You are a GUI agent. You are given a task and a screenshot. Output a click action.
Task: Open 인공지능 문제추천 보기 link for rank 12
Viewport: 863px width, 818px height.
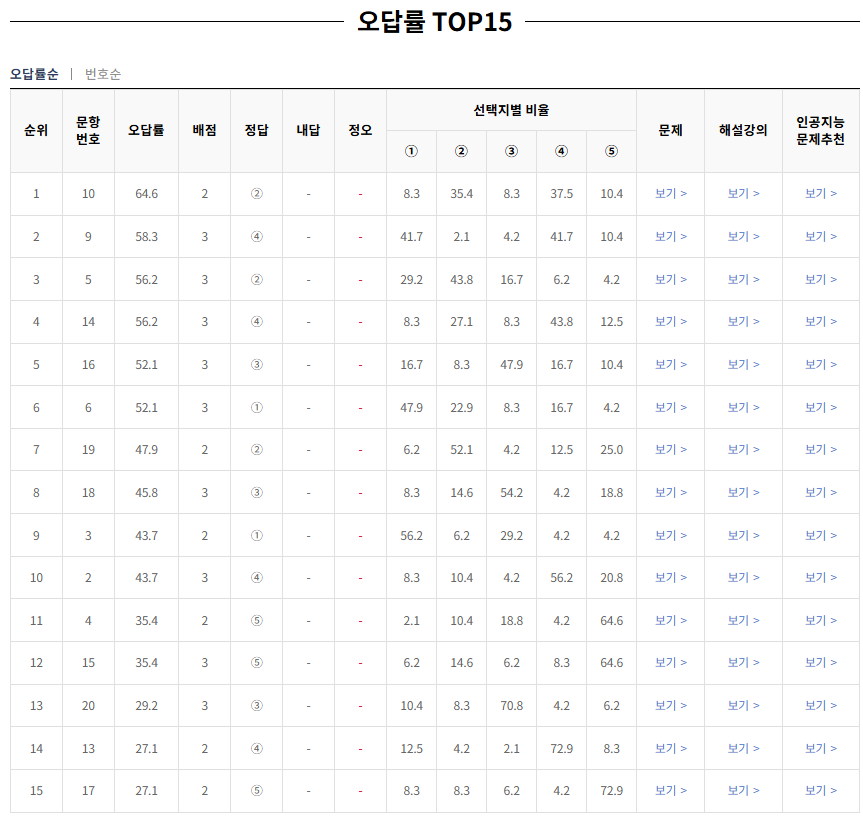821,663
